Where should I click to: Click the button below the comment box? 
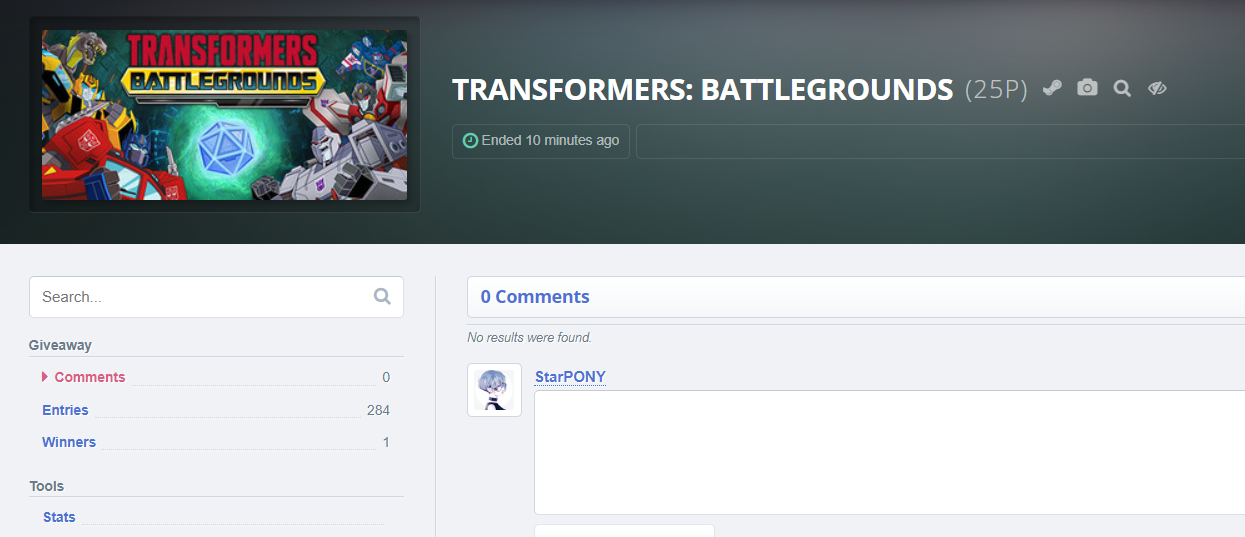624,530
